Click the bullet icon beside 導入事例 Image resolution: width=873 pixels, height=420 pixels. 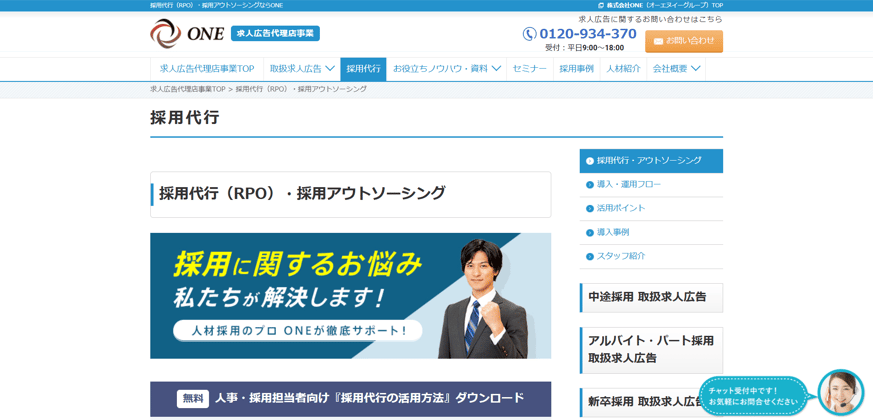590,233
